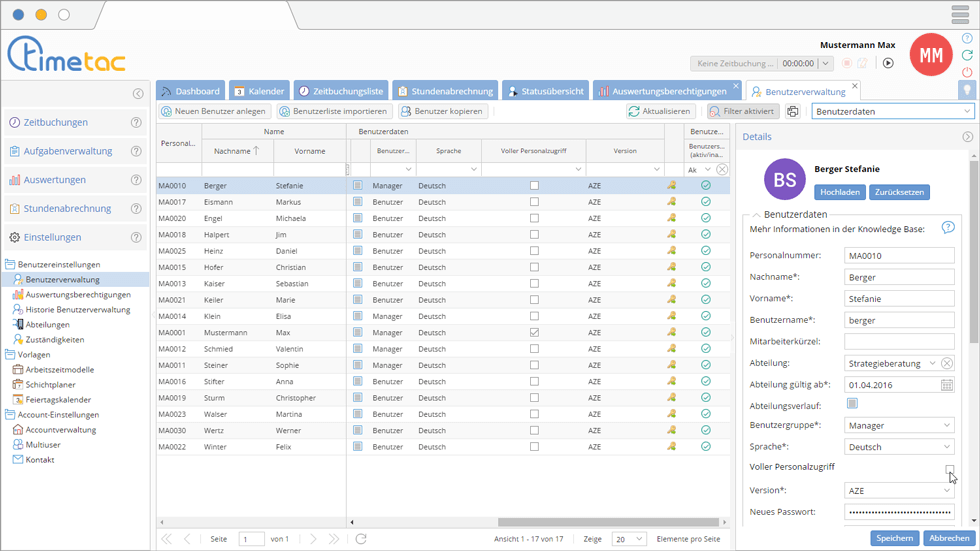Check Voller Personalzugriff for Eismann Markus row
Screen dimensions: 980x551
click(x=534, y=202)
